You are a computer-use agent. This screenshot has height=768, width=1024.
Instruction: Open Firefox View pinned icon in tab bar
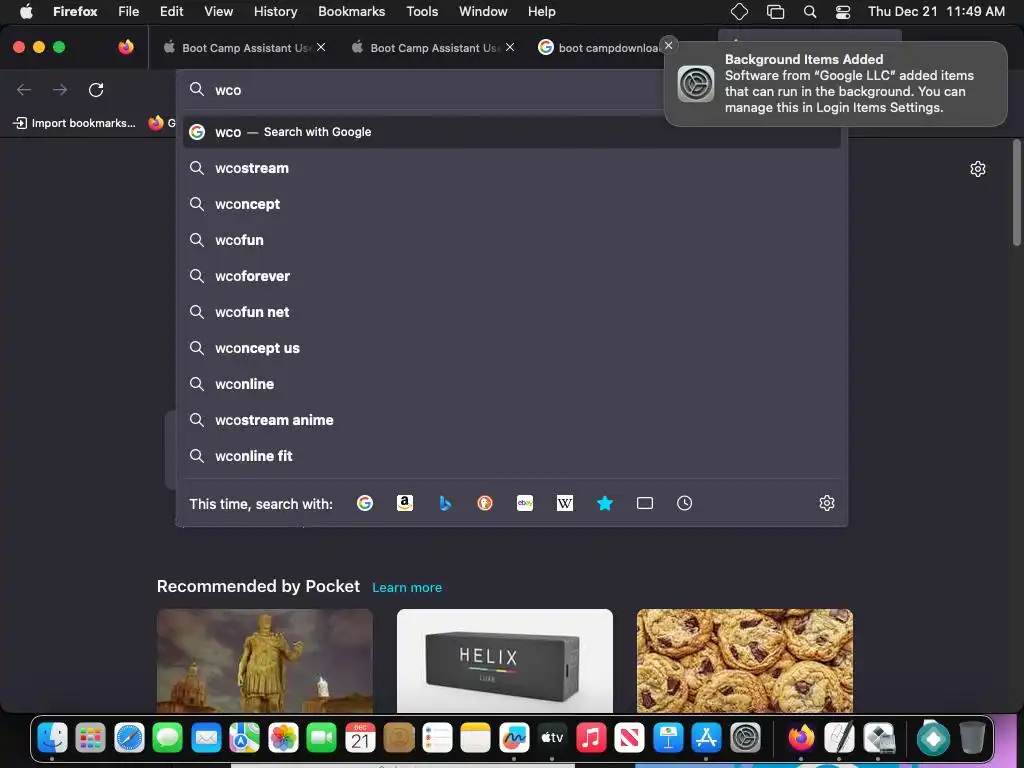(x=126, y=47)
